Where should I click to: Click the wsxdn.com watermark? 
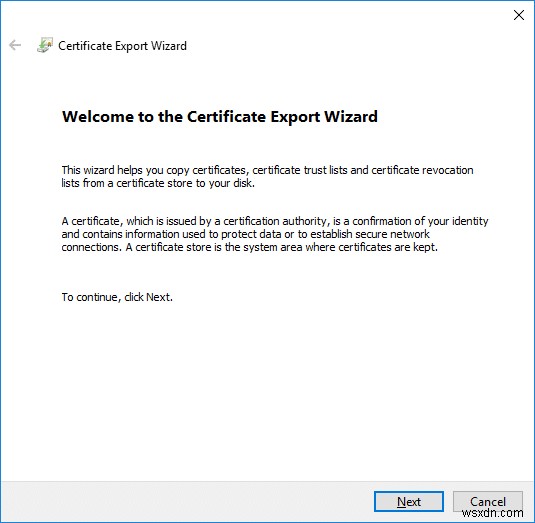(x=492, y=513)
